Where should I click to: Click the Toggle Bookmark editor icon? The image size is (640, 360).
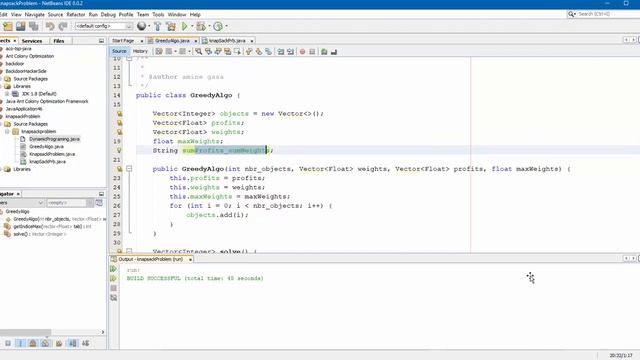(268, 52)
